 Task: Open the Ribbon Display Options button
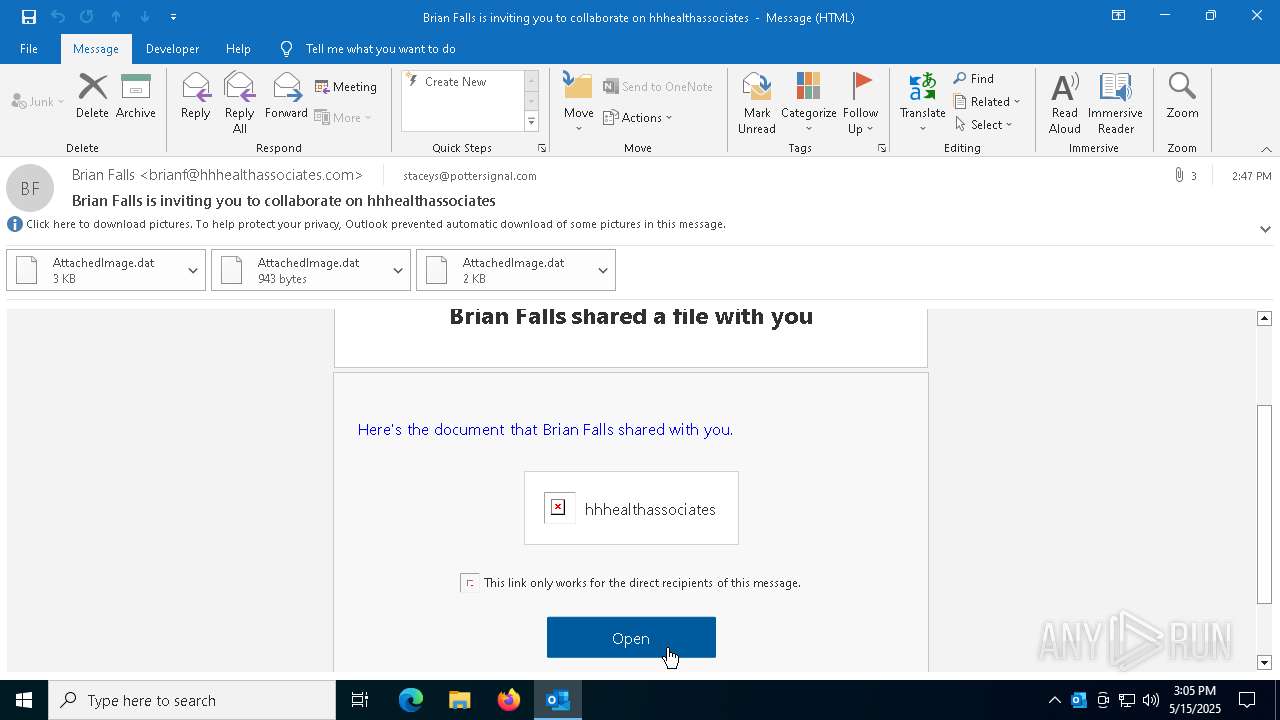click(1118, 16)
